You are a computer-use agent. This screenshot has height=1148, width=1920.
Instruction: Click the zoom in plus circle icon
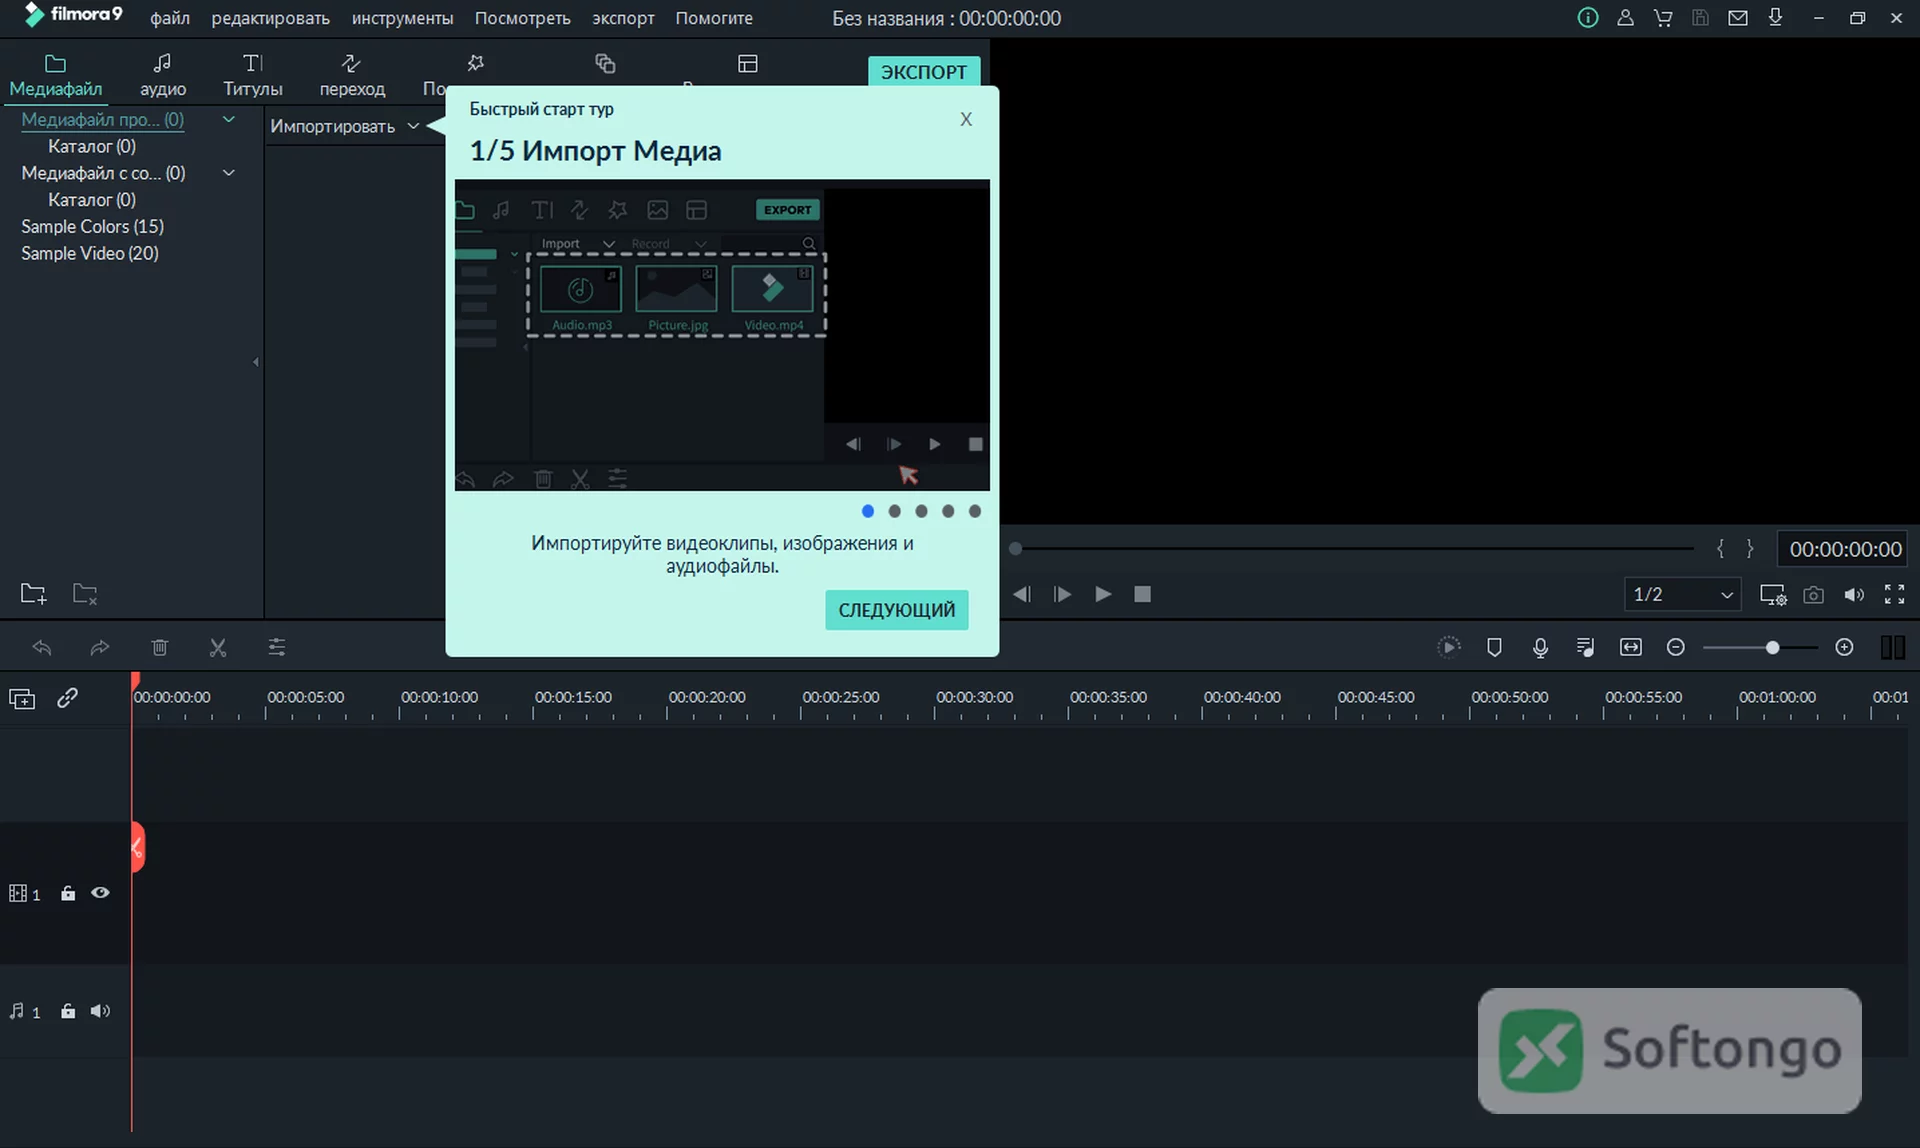[x=1845, y=648]
